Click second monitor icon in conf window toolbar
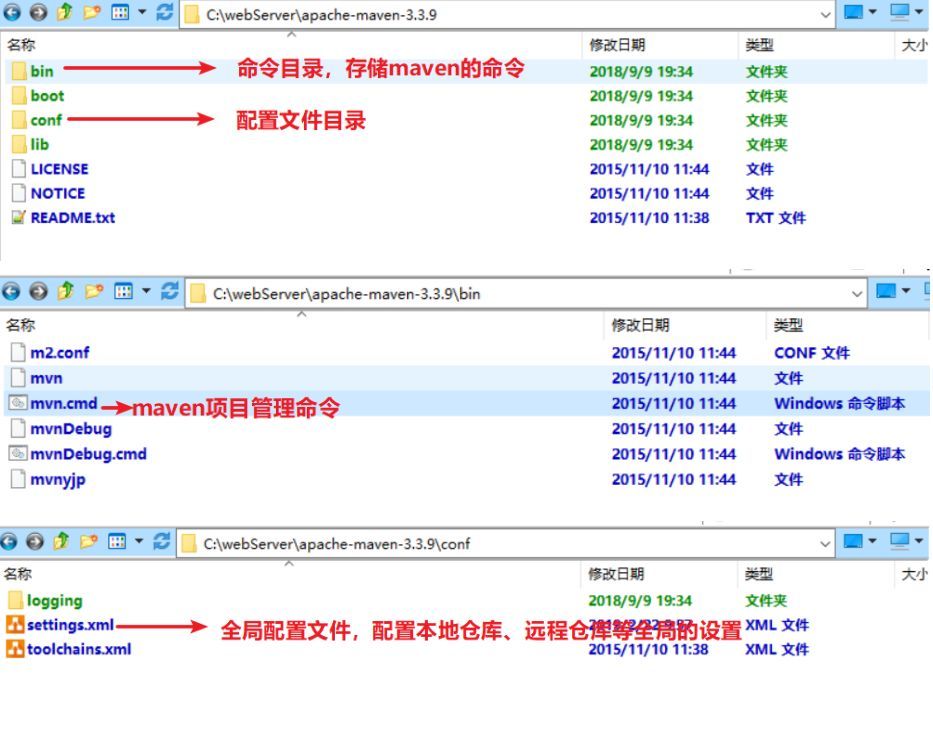The width and height of the screenshot is (933, 744). tap(899, 541)
